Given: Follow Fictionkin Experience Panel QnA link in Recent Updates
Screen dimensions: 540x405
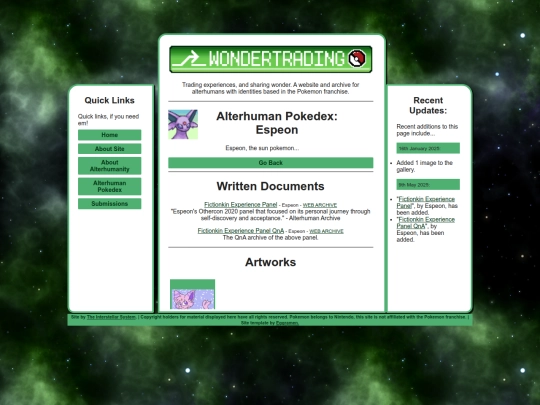Looking at the screenshot, I should click(426, 223).
